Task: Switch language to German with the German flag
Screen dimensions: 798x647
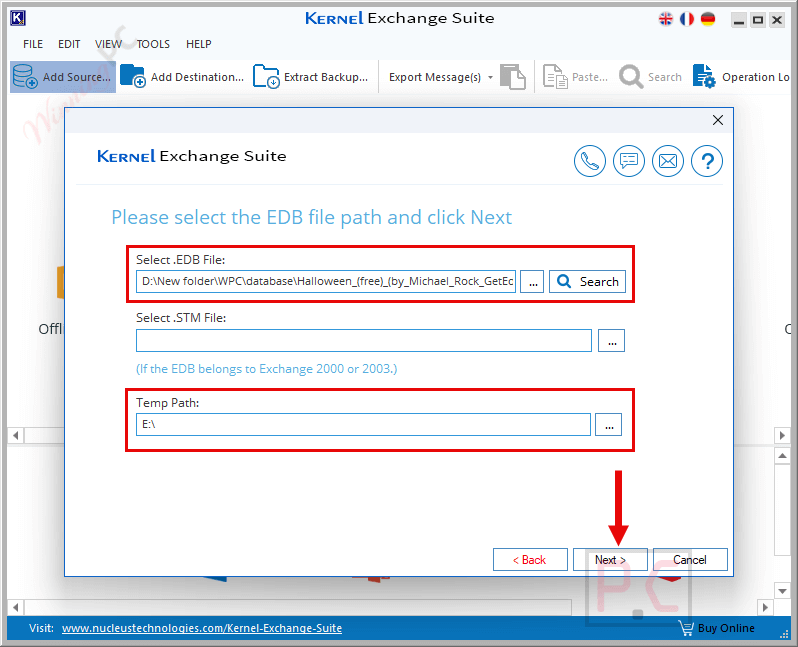Action: tap(708, 19)
